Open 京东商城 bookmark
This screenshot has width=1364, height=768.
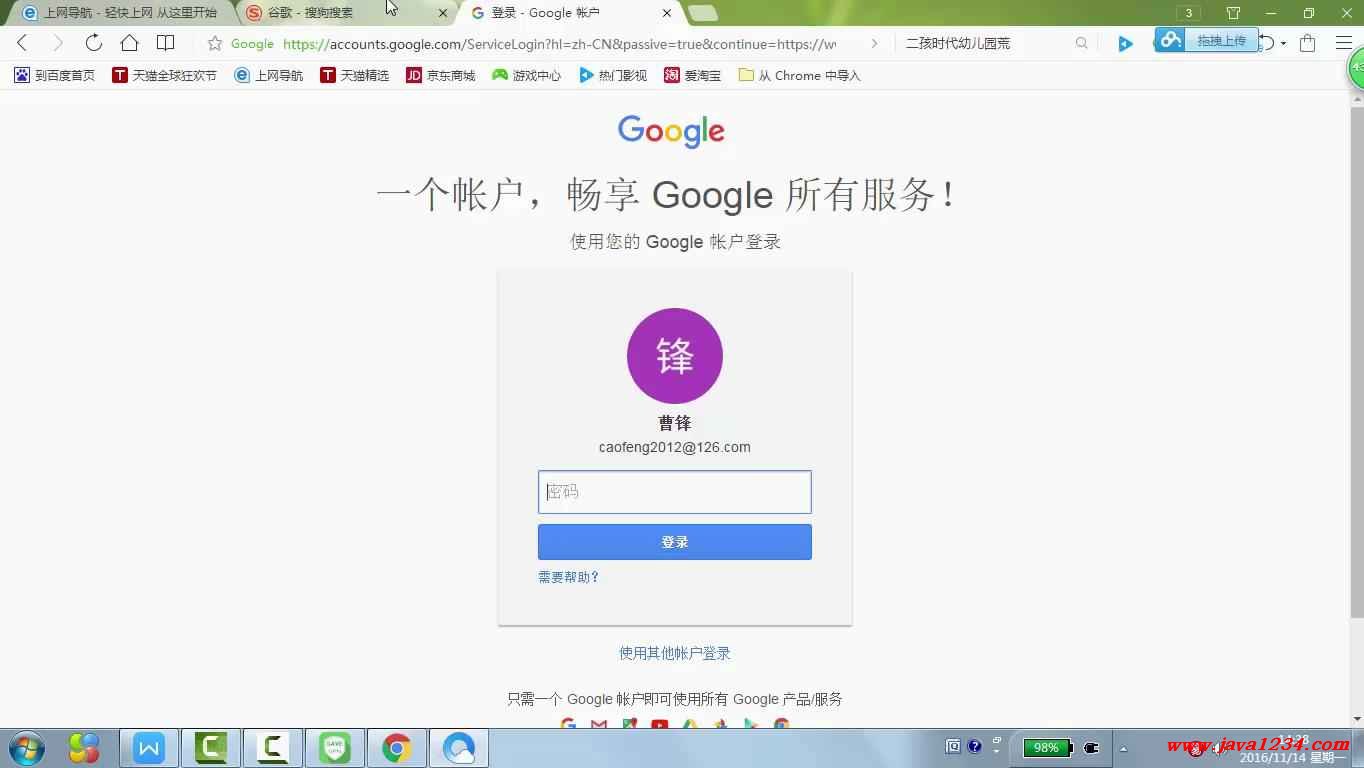click(440, 75)
